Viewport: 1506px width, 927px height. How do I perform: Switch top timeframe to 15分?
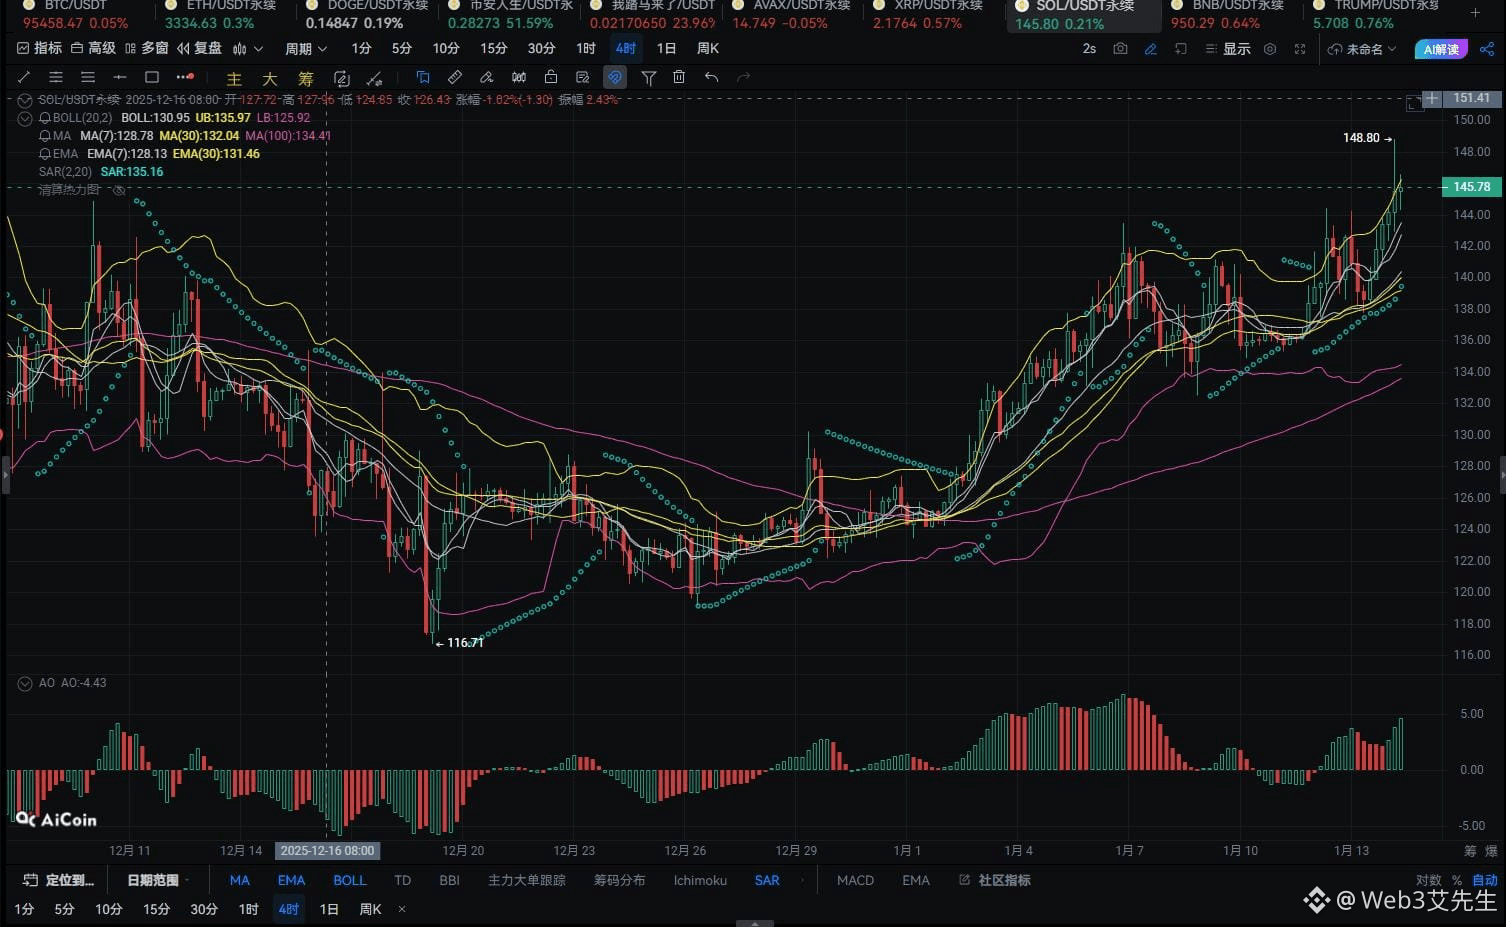click(493, 48)
